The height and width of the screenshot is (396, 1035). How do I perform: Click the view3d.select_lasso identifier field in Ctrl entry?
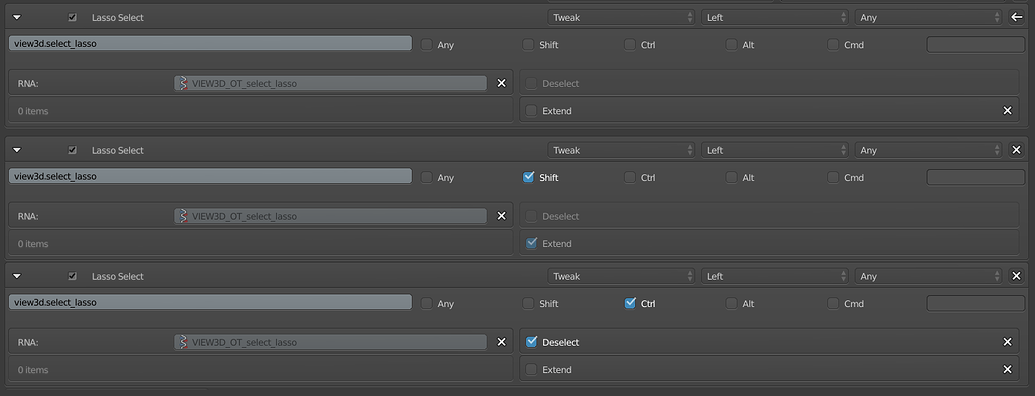[x=211, y=302]
